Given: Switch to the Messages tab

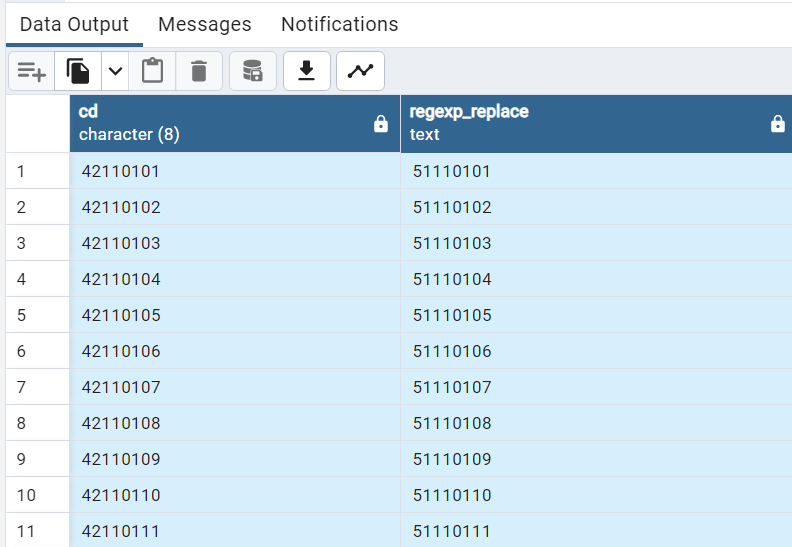Looking at the screenshot, I should click(x=205, y=24).
